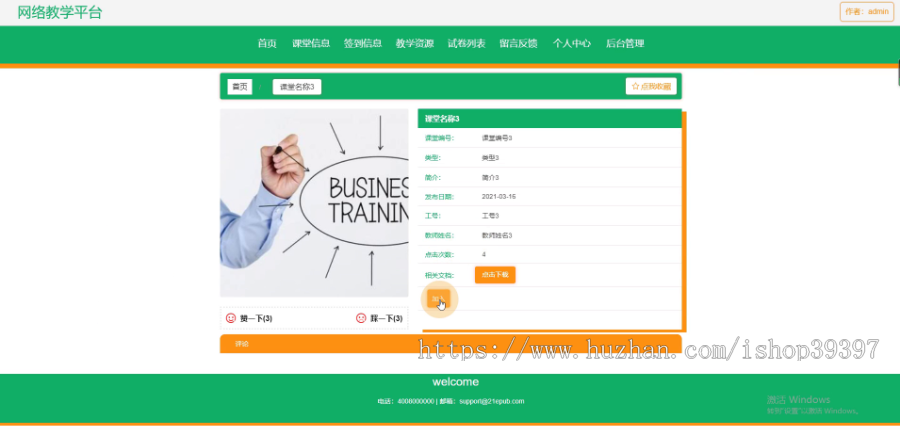The image size is (900, 436).
Task: Go to 留言反馈 page
Action: (x=518, y=44)
